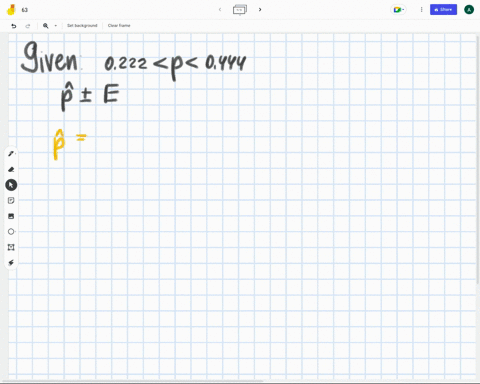Open the zoom level dropdown arrow
The width and height of the screenshot is (480, 384).
tap(56, 26)
